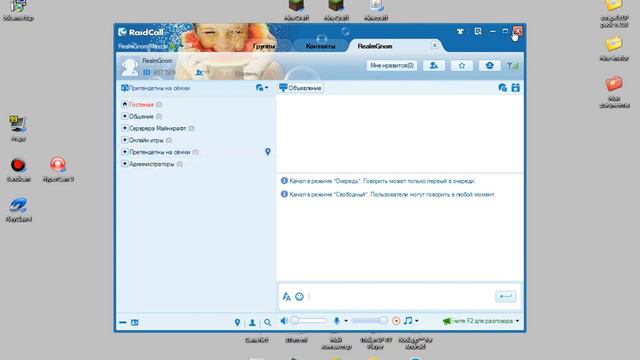Screen dimensions: 640x360
Task: Mute the microphone icon
Action: point(337,321)
